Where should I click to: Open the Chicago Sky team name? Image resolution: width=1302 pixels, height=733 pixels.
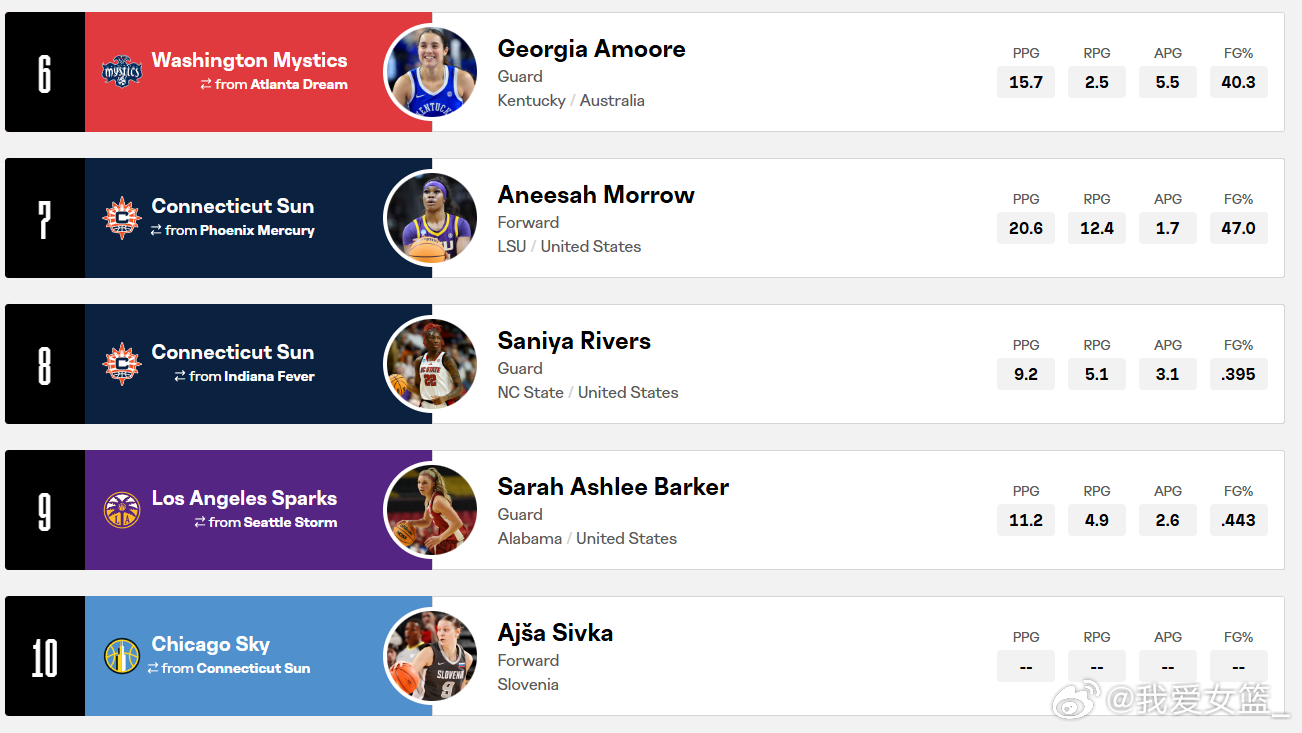pos(211,644)
